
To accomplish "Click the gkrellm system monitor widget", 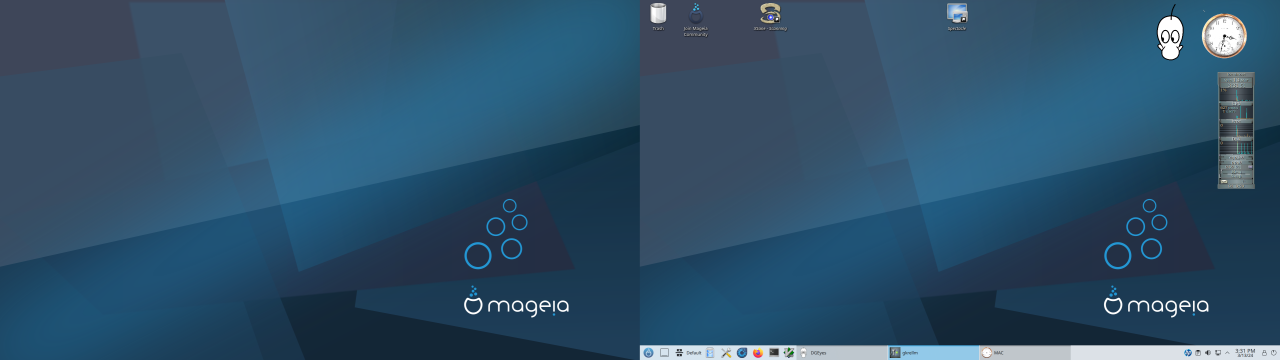I will 1236,130.
